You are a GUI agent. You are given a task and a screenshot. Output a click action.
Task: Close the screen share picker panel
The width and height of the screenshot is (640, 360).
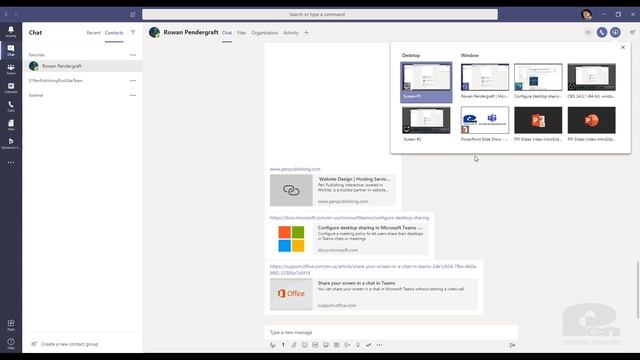pos(623,47)
